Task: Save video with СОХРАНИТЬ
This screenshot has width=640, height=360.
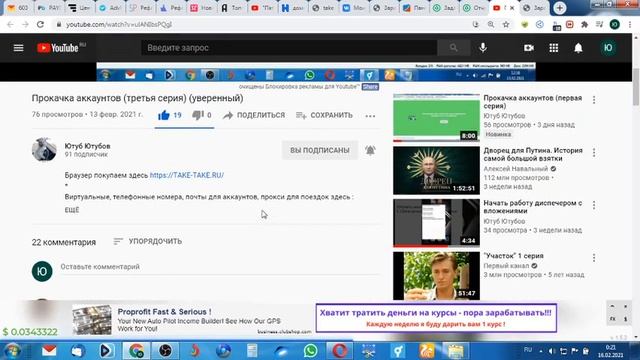Action: point(324,115)
